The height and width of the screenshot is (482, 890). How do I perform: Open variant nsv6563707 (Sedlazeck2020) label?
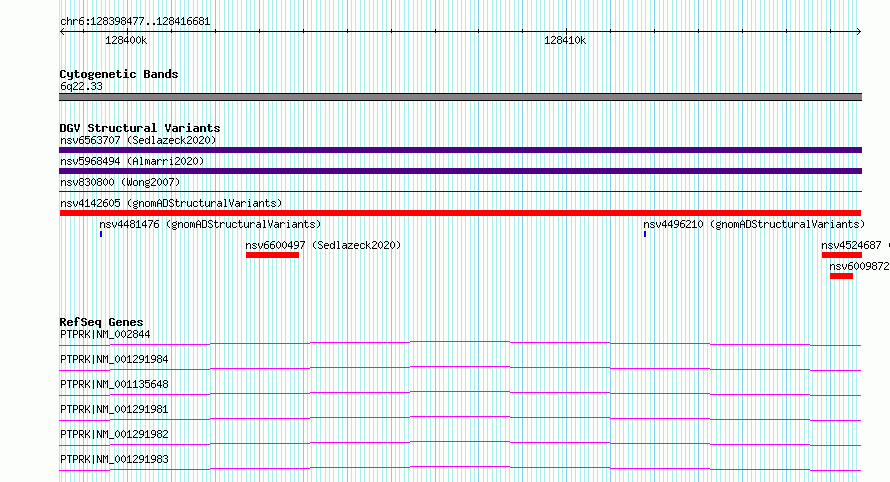pyautogui.click(x=138, y=140)
